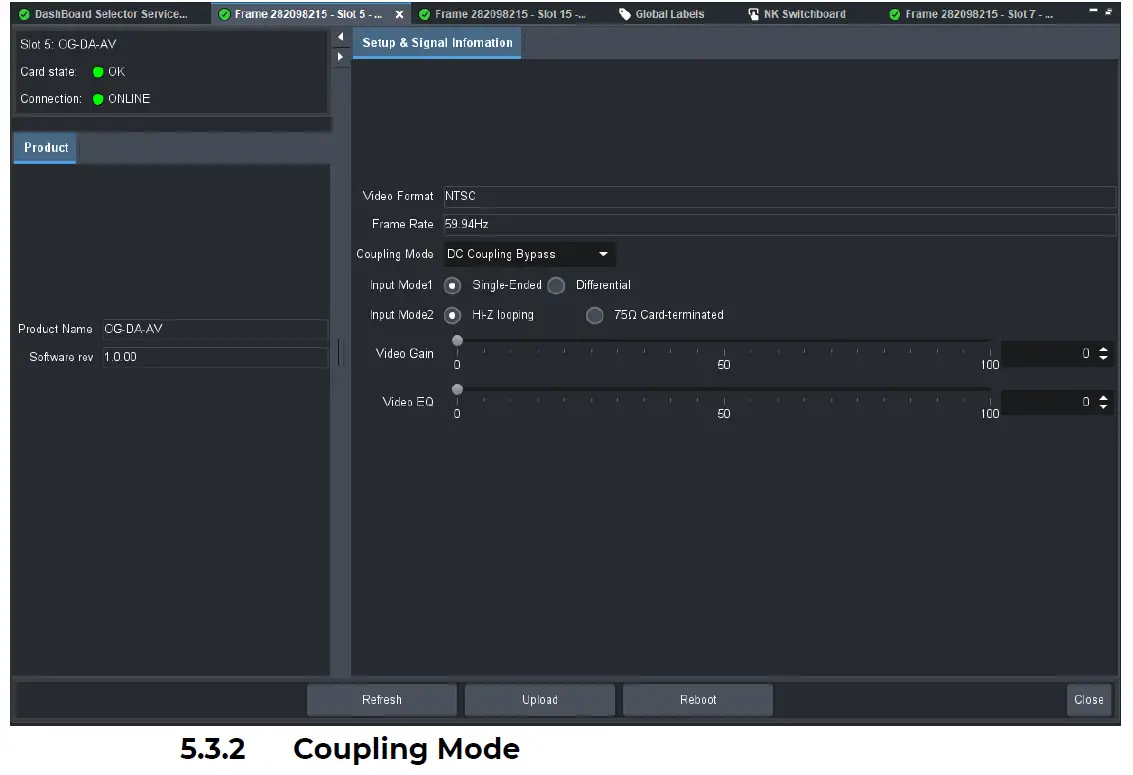Click green check icon on Slot 15 tab
This screenshot has height=775, width=1133.
tap(425, 14)
